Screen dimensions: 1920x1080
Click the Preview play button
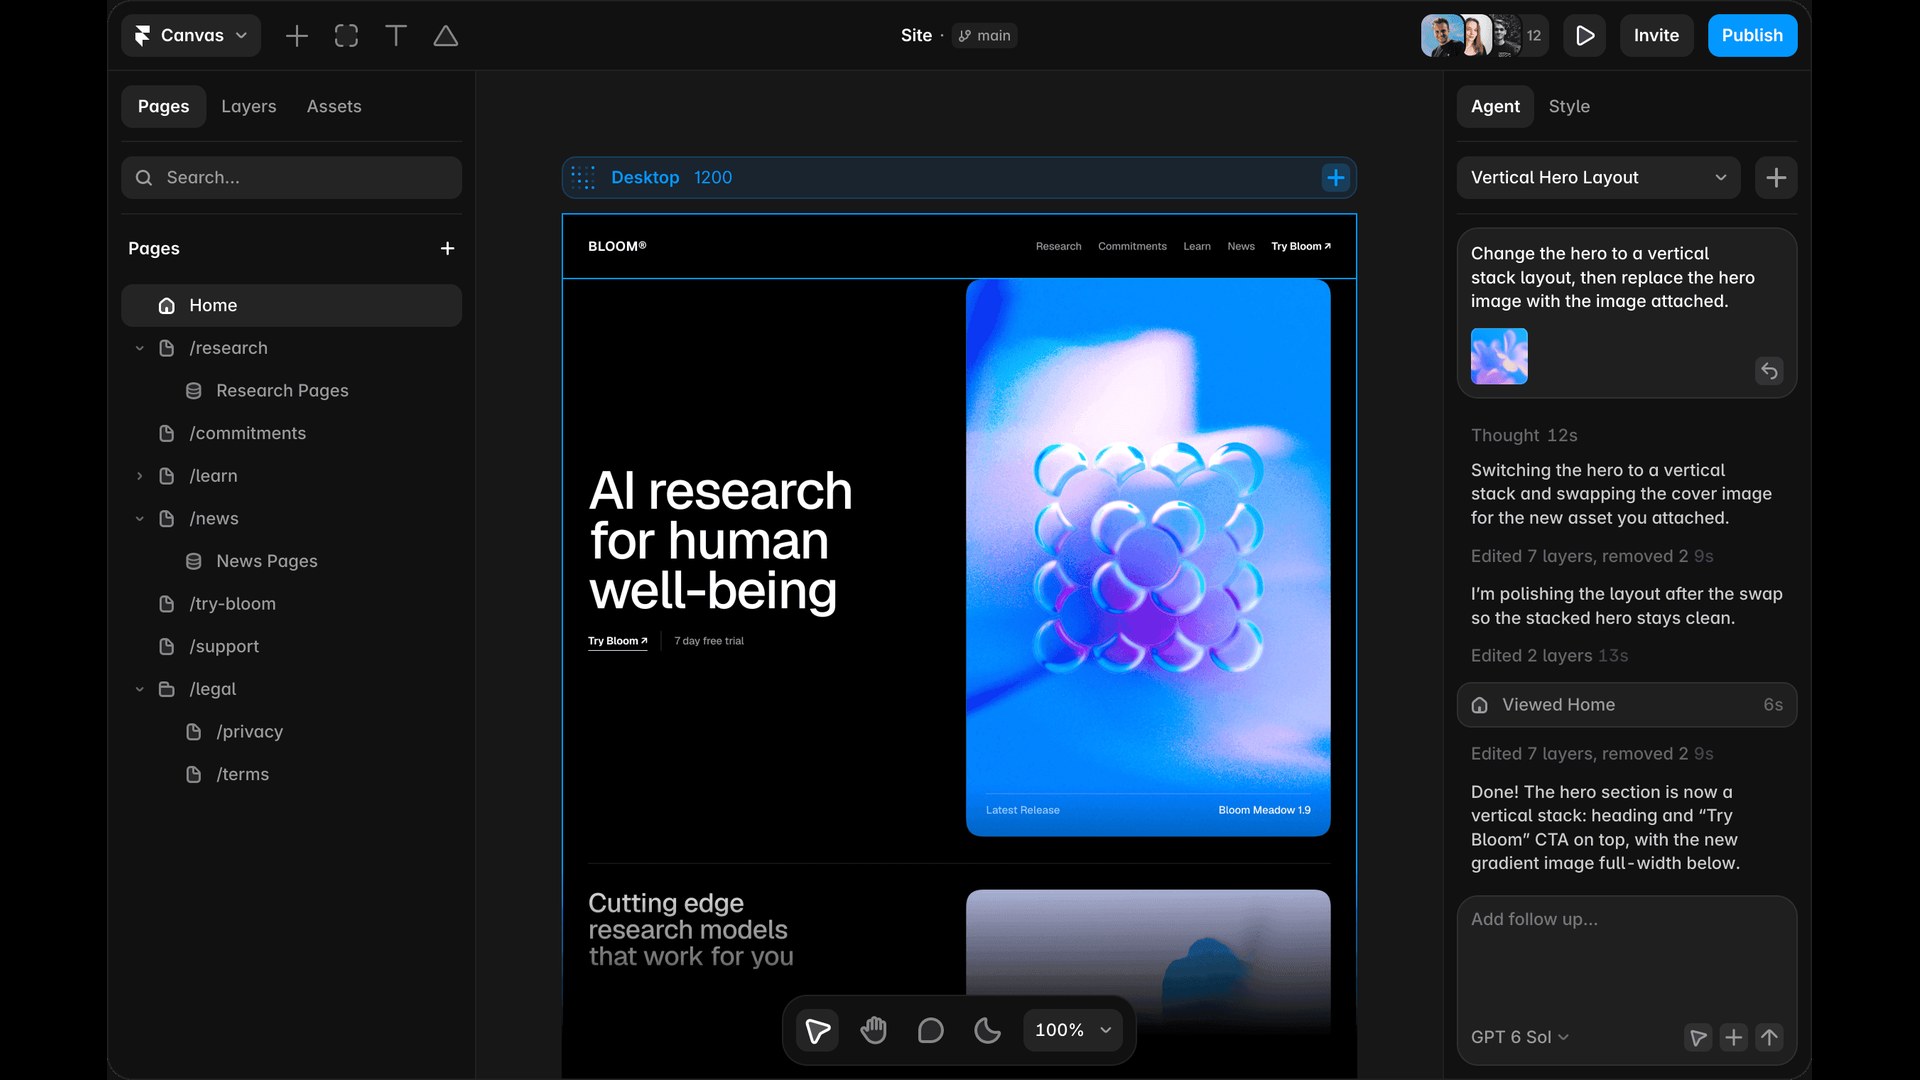click(1585, 36)
